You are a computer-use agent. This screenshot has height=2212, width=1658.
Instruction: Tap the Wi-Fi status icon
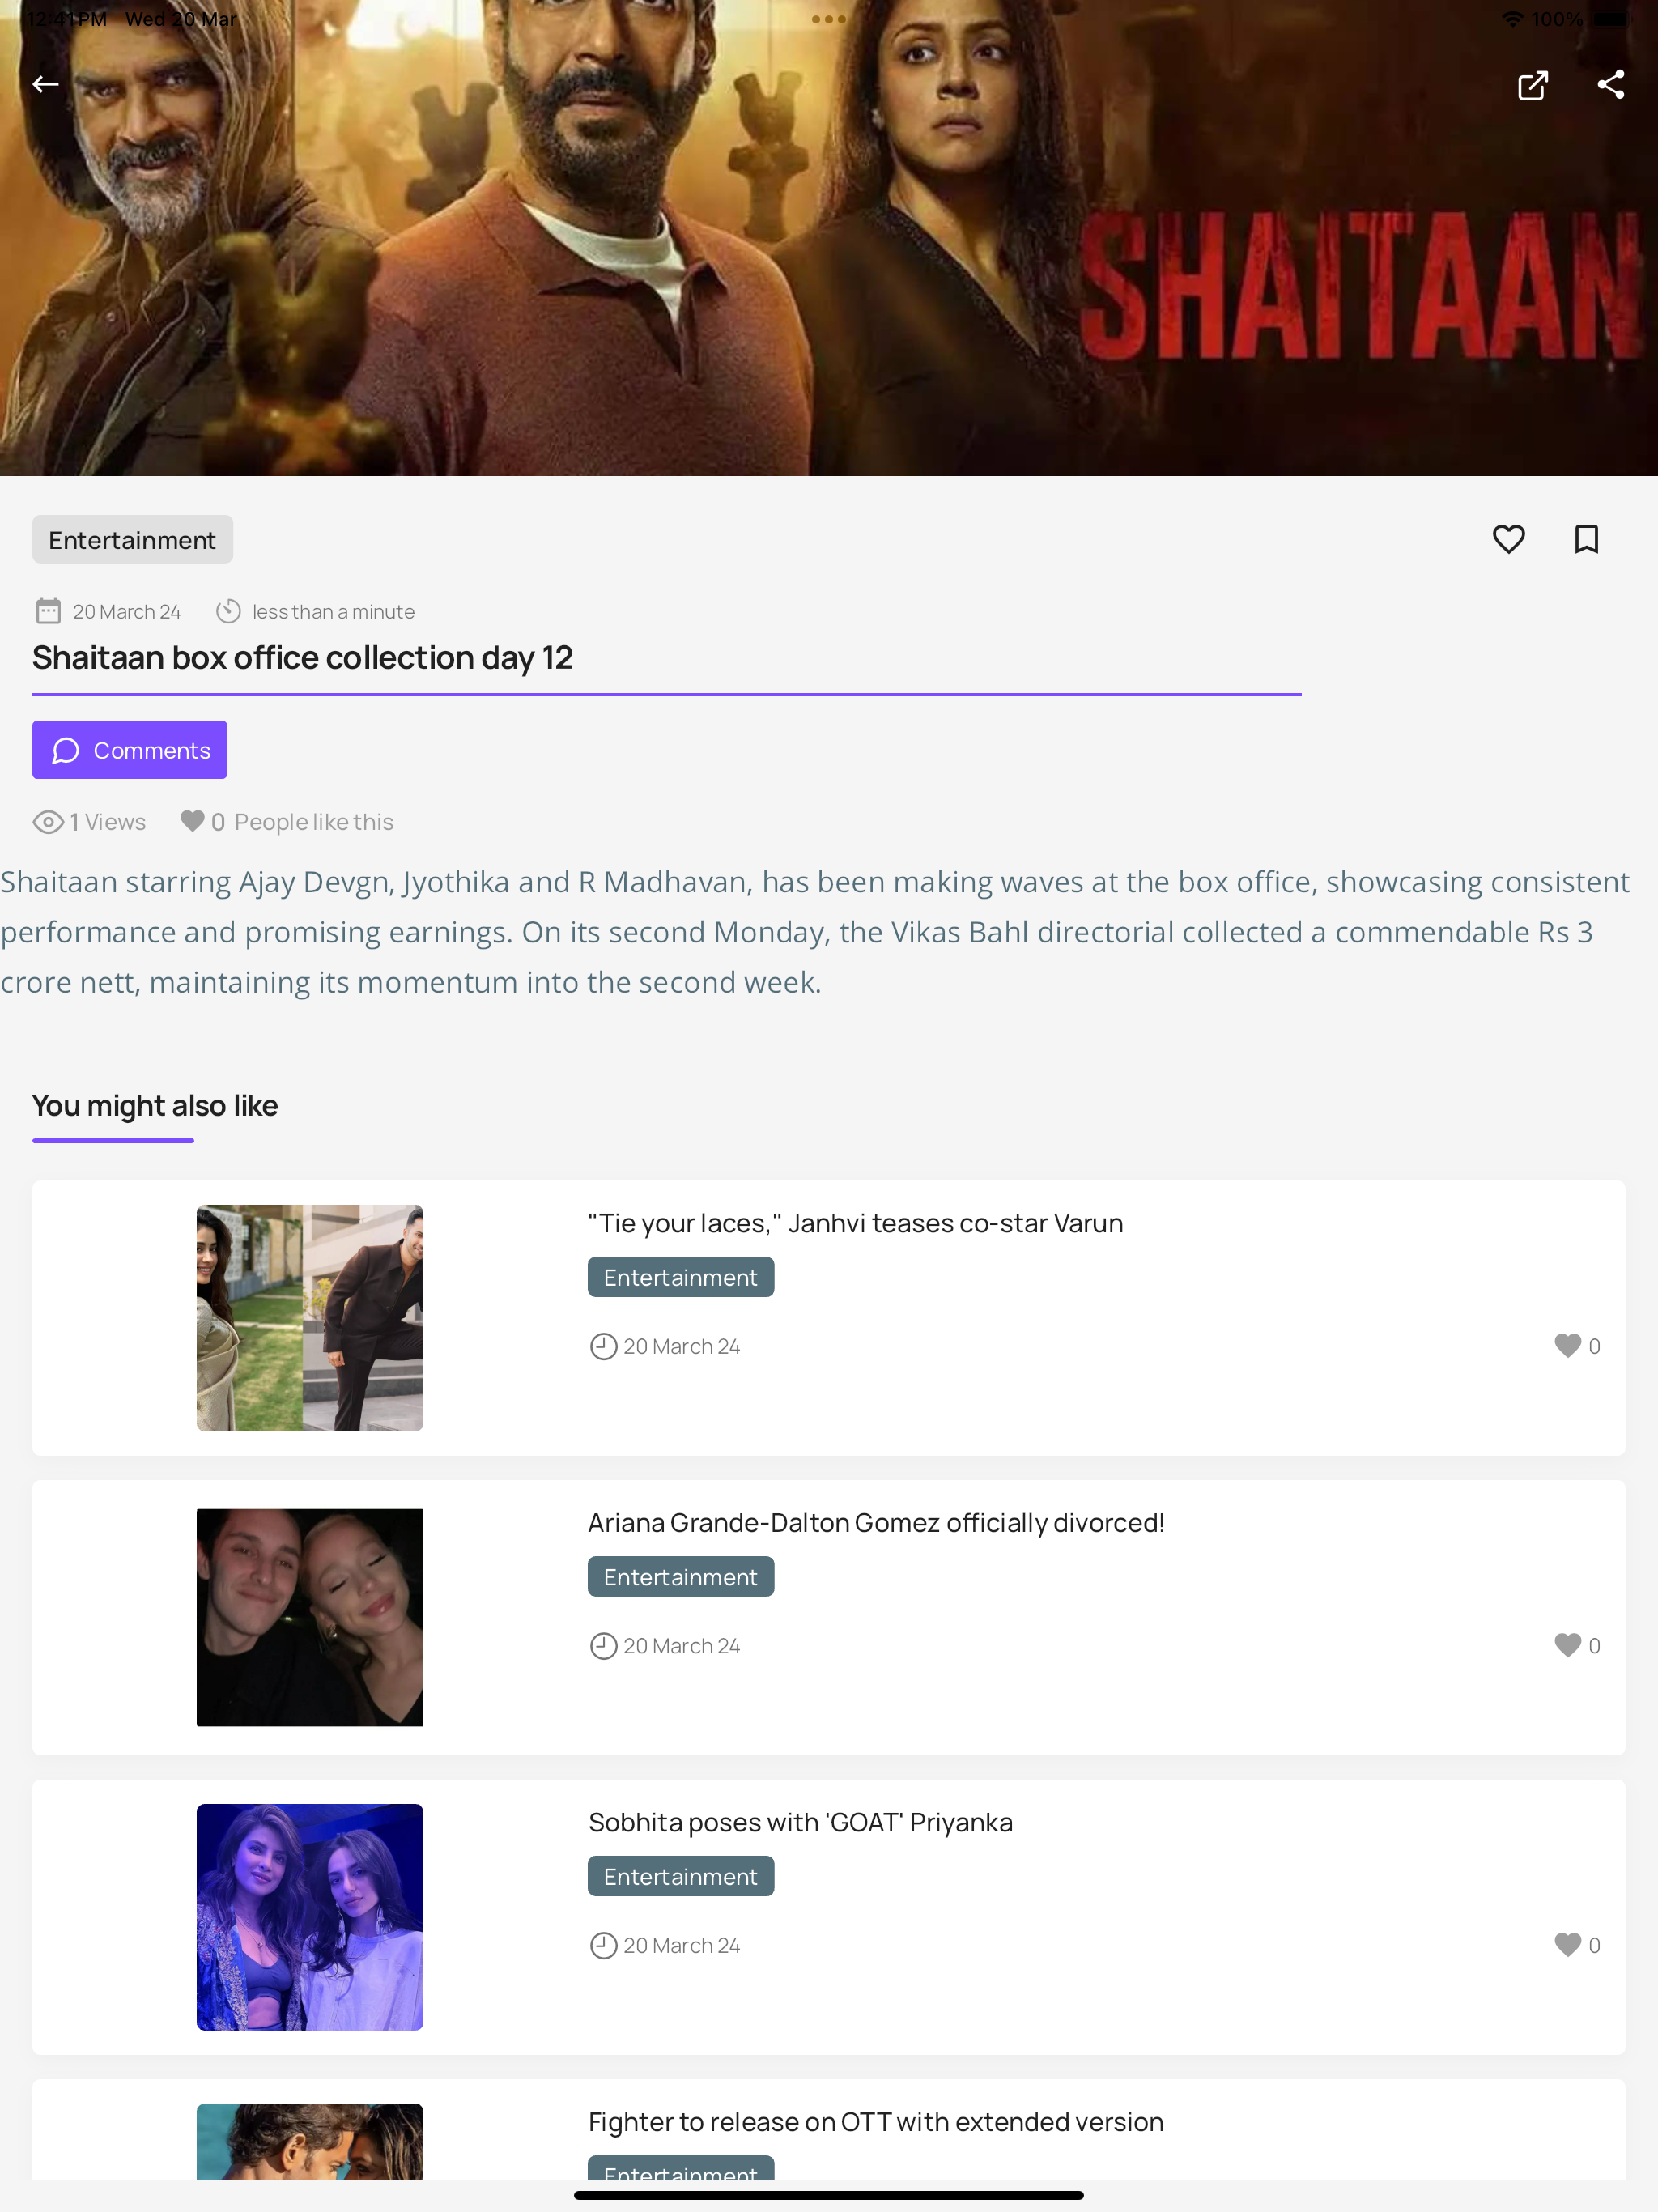pyautogui.click(x=1512, y=19)
